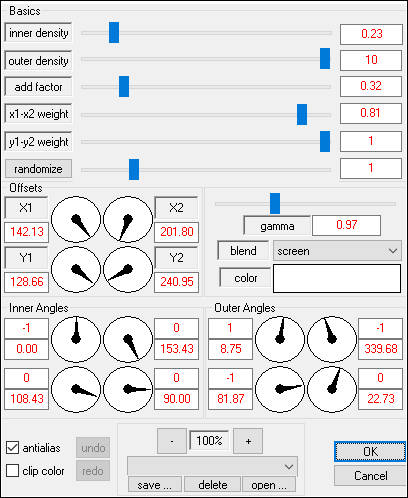Viewport: 408px width, 498px height.
Task: Open the blend mode dropdown showing screen
Action: [337, 251]
